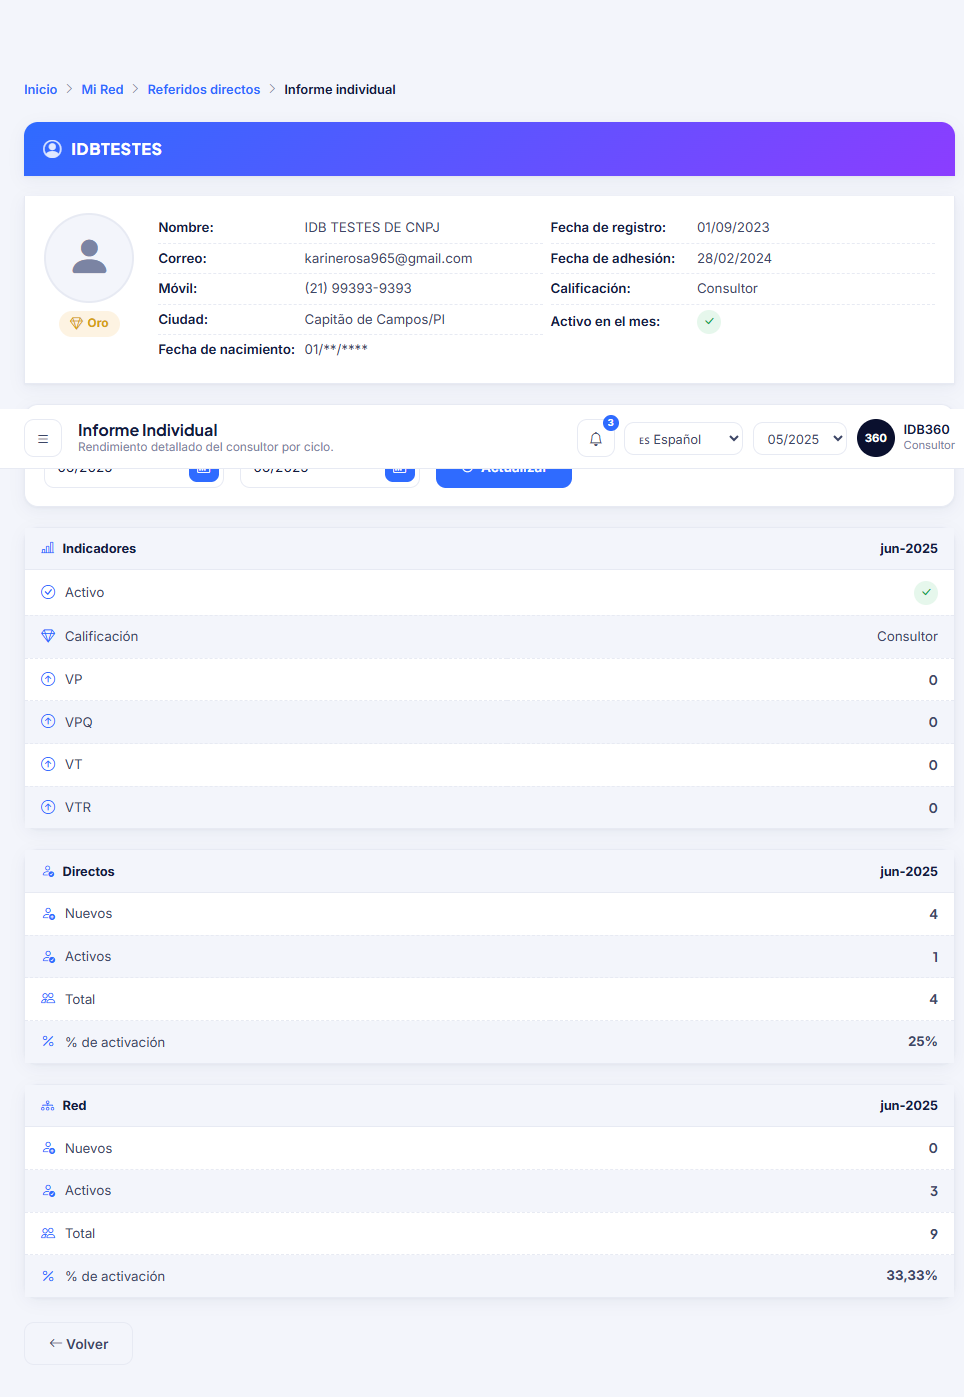Click the Informe Individual page title

[148, 430]
